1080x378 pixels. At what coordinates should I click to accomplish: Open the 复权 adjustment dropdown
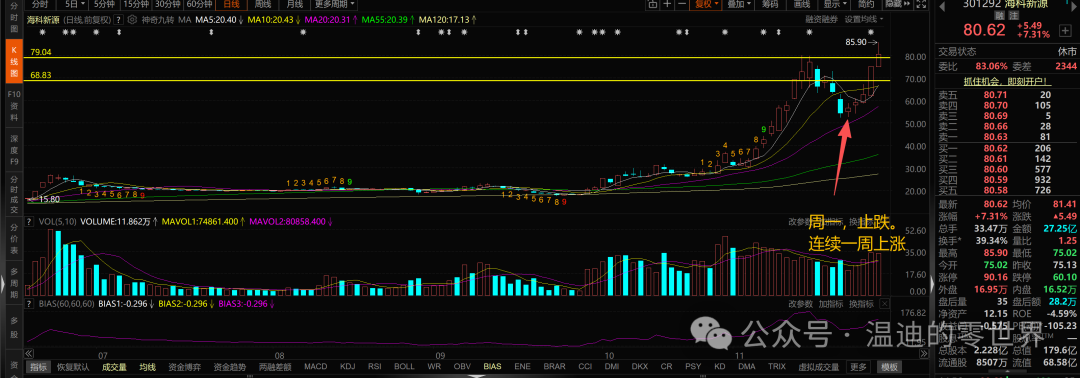(707, 4)
